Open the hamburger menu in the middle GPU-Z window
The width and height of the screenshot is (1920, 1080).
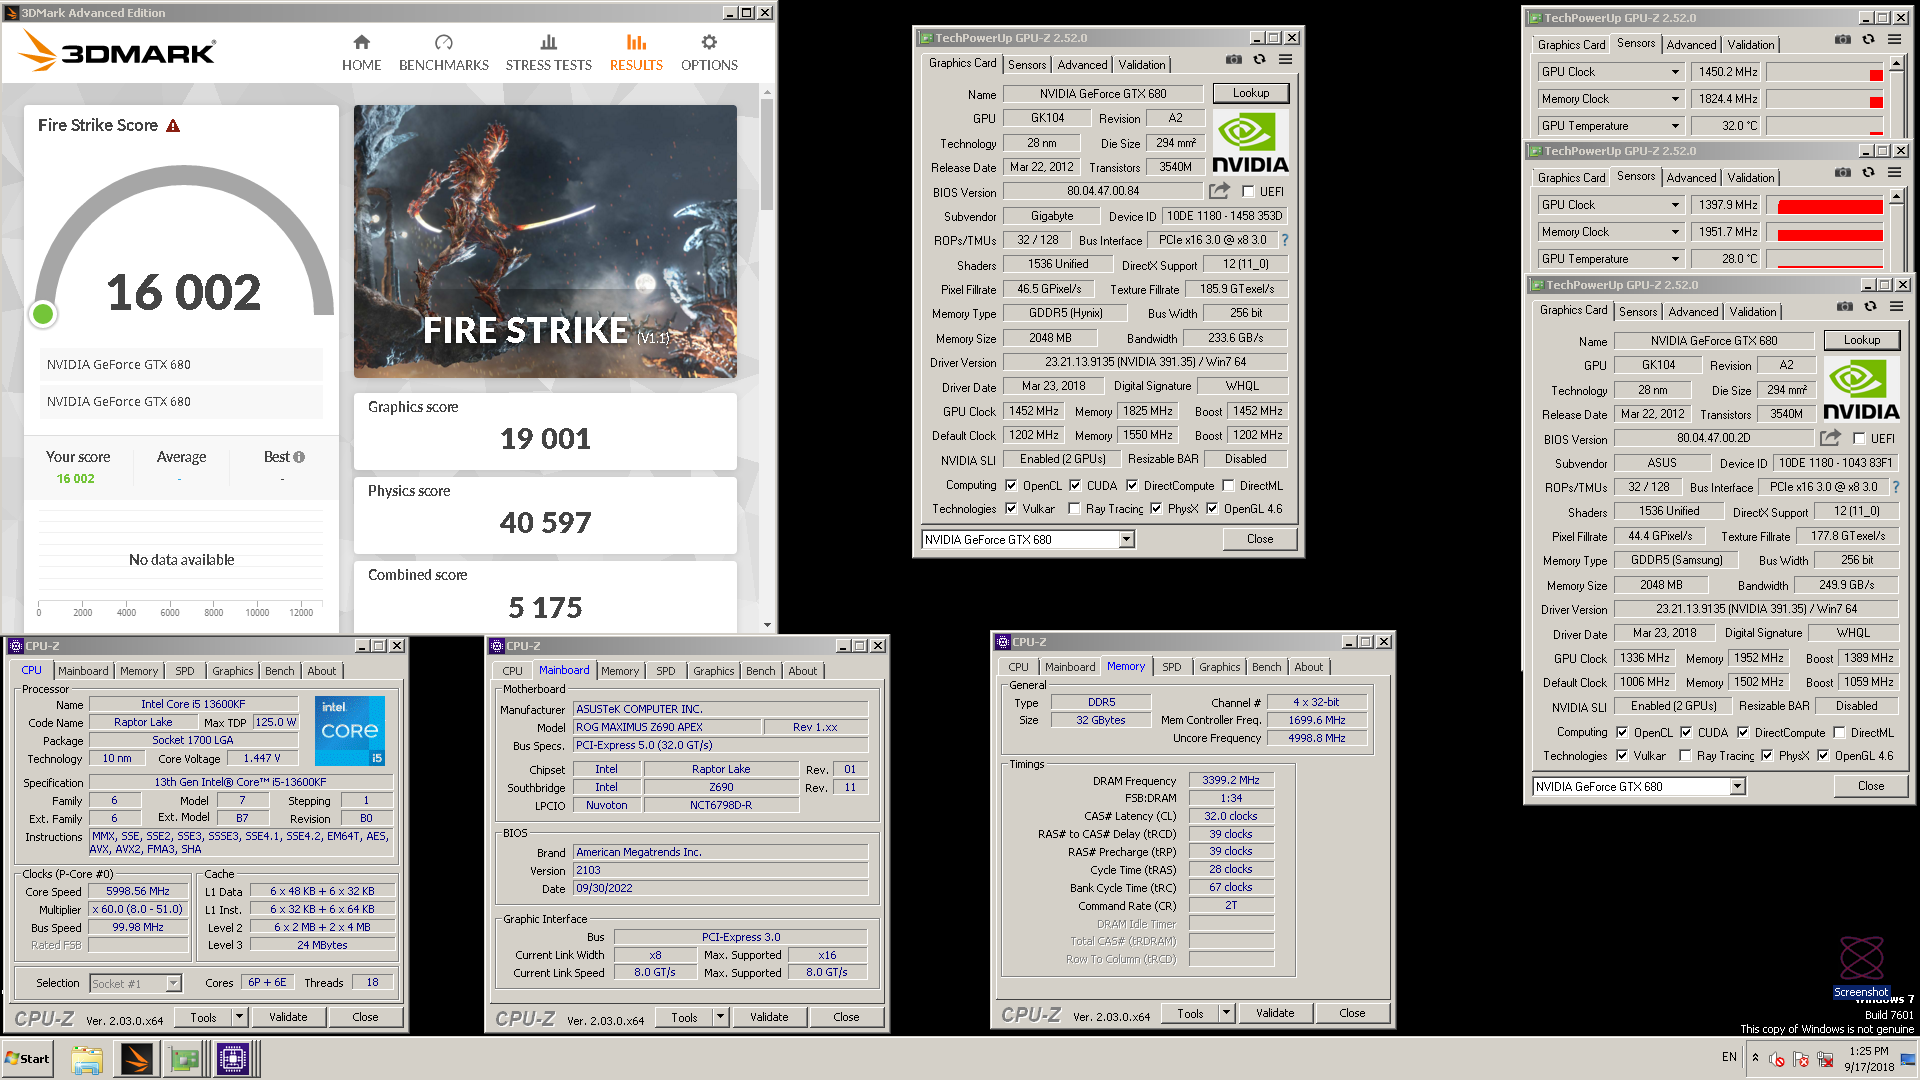click(x=1286, y=60)
